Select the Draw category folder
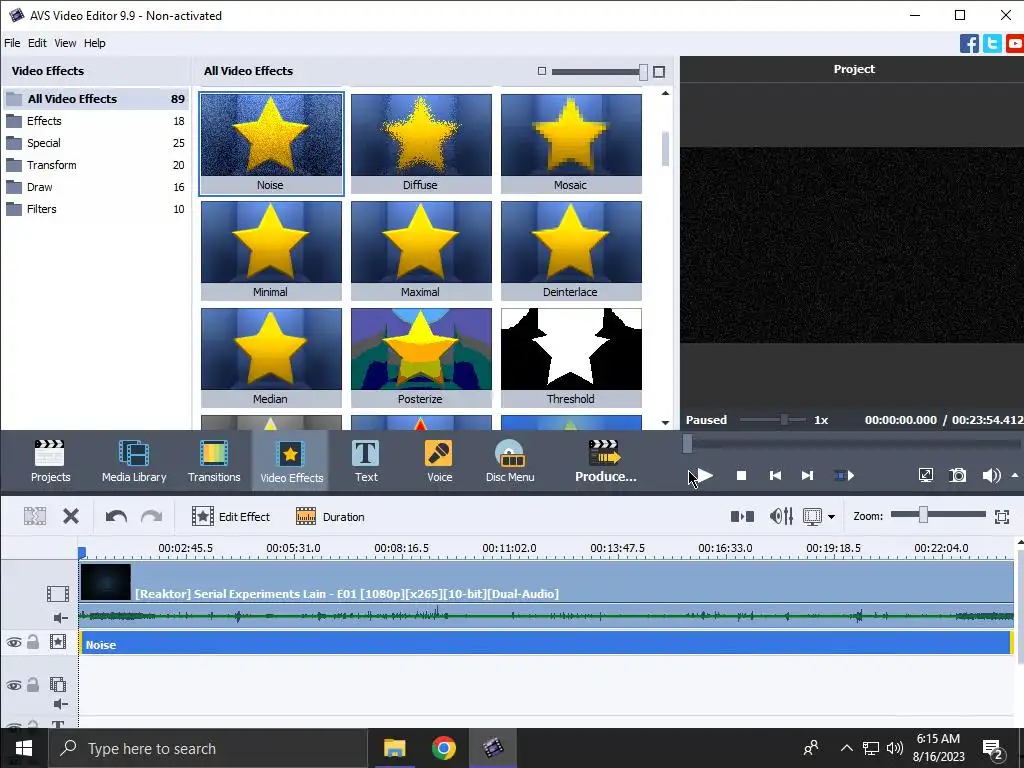1024x768 pixels. [96, 187]
